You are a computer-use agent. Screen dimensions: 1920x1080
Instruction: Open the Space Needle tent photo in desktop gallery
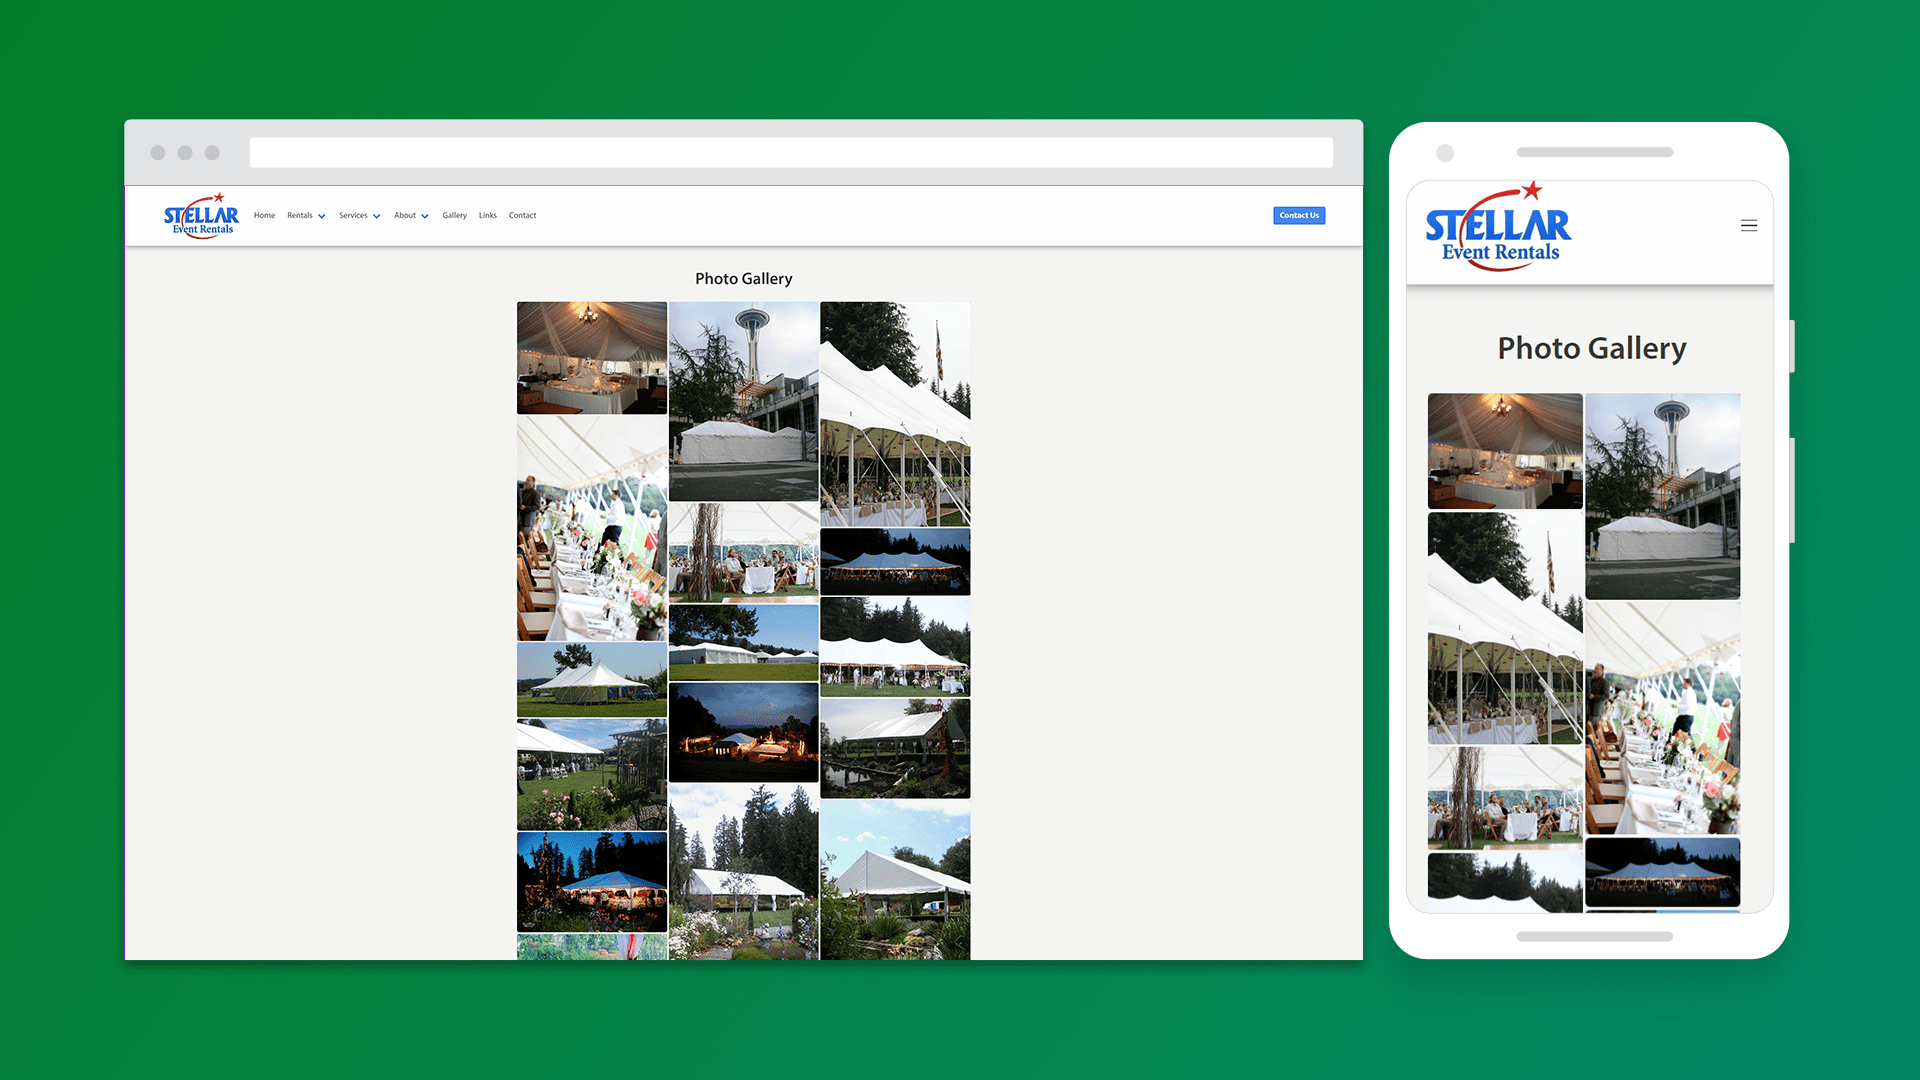pyautogui.click(x=743, y=401)
